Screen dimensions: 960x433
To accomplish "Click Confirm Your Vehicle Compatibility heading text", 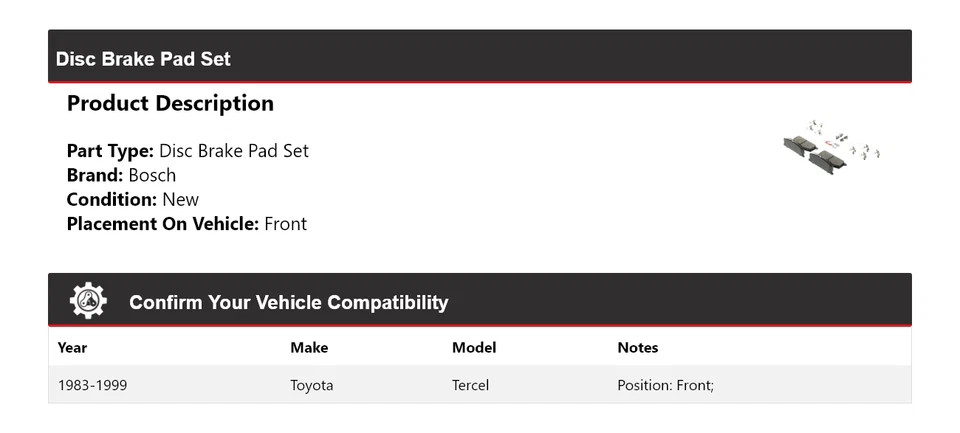I will 288,302.
